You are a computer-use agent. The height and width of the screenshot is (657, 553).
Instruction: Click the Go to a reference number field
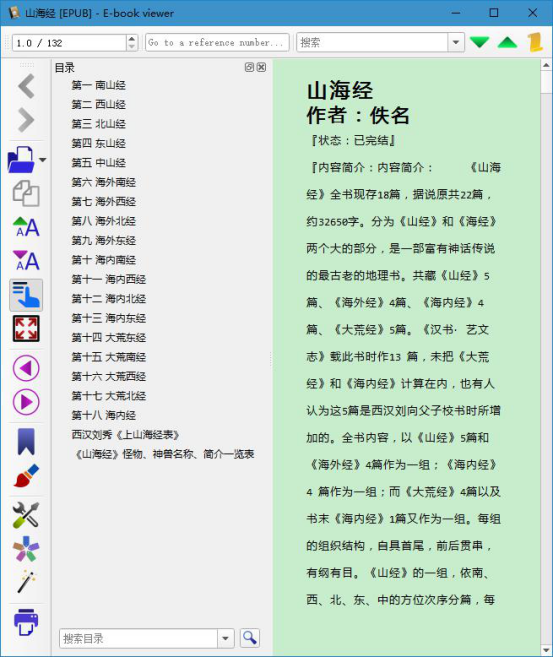217,42
